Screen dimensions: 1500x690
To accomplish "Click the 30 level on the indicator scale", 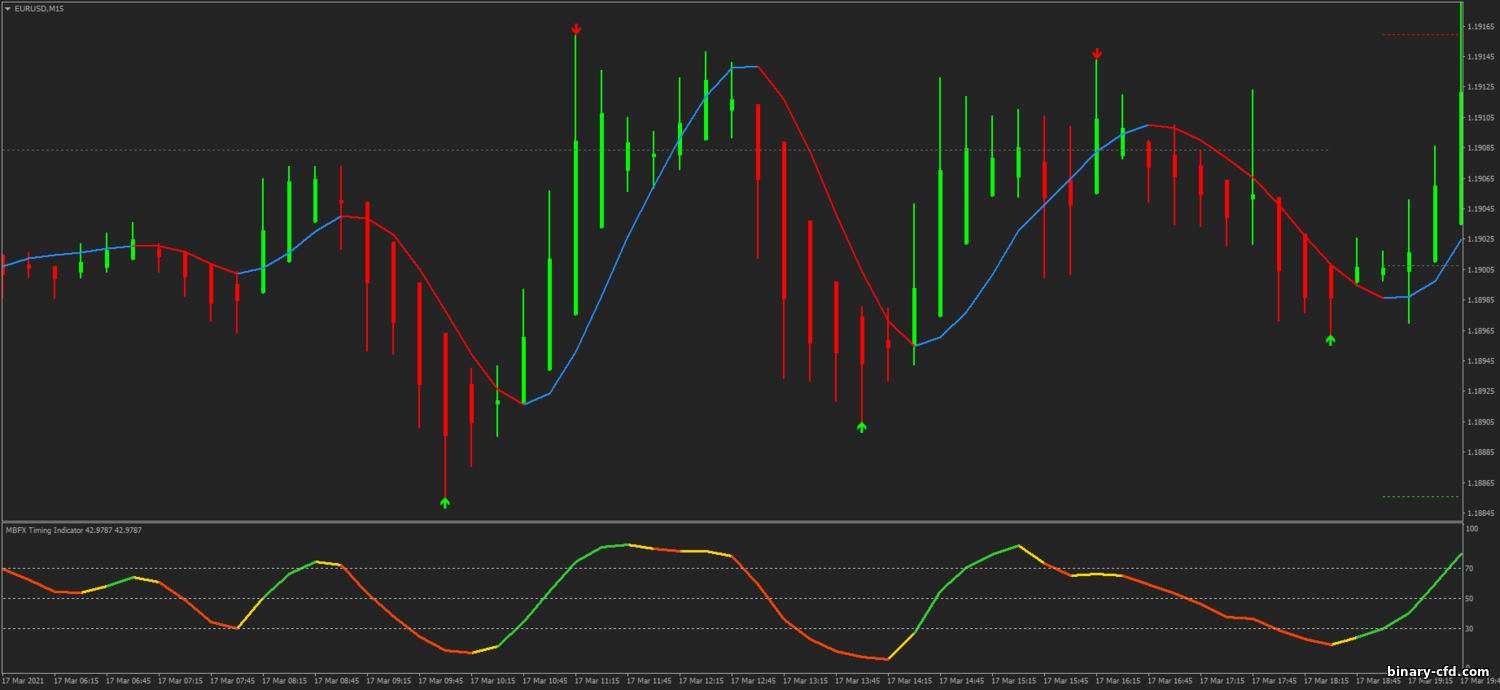I will [x=1470, y=628].
